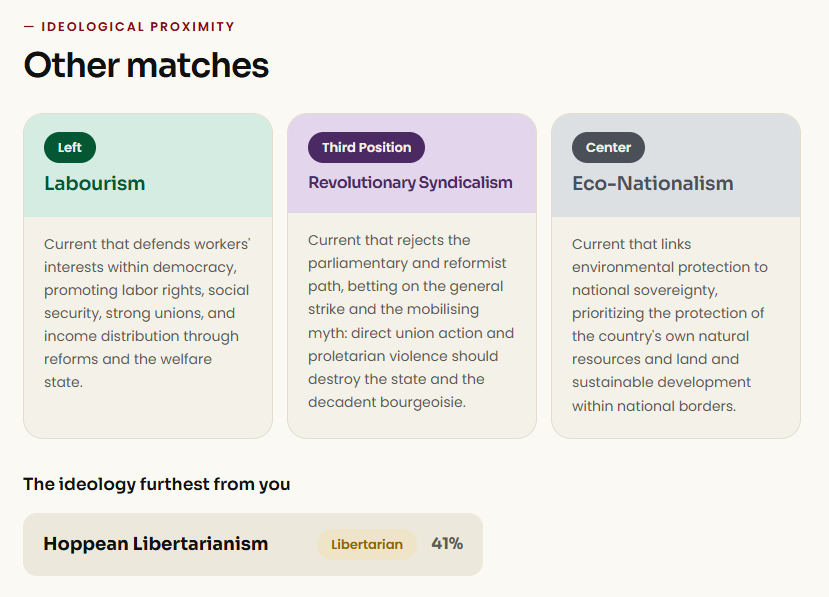Open the Labourism ideology title
The image size is (829, 597).
click(95, 183)
